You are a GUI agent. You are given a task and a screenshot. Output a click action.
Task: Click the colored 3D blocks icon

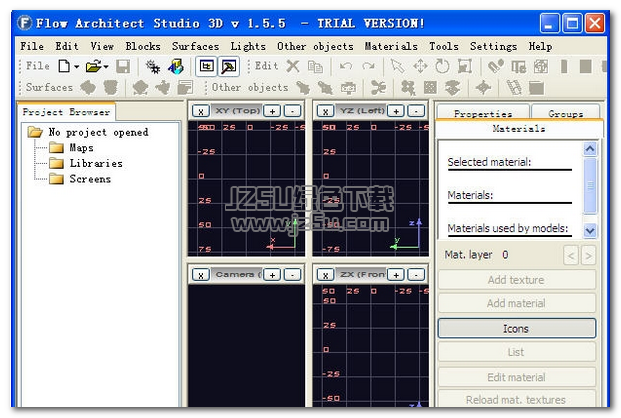coord(176,67)
